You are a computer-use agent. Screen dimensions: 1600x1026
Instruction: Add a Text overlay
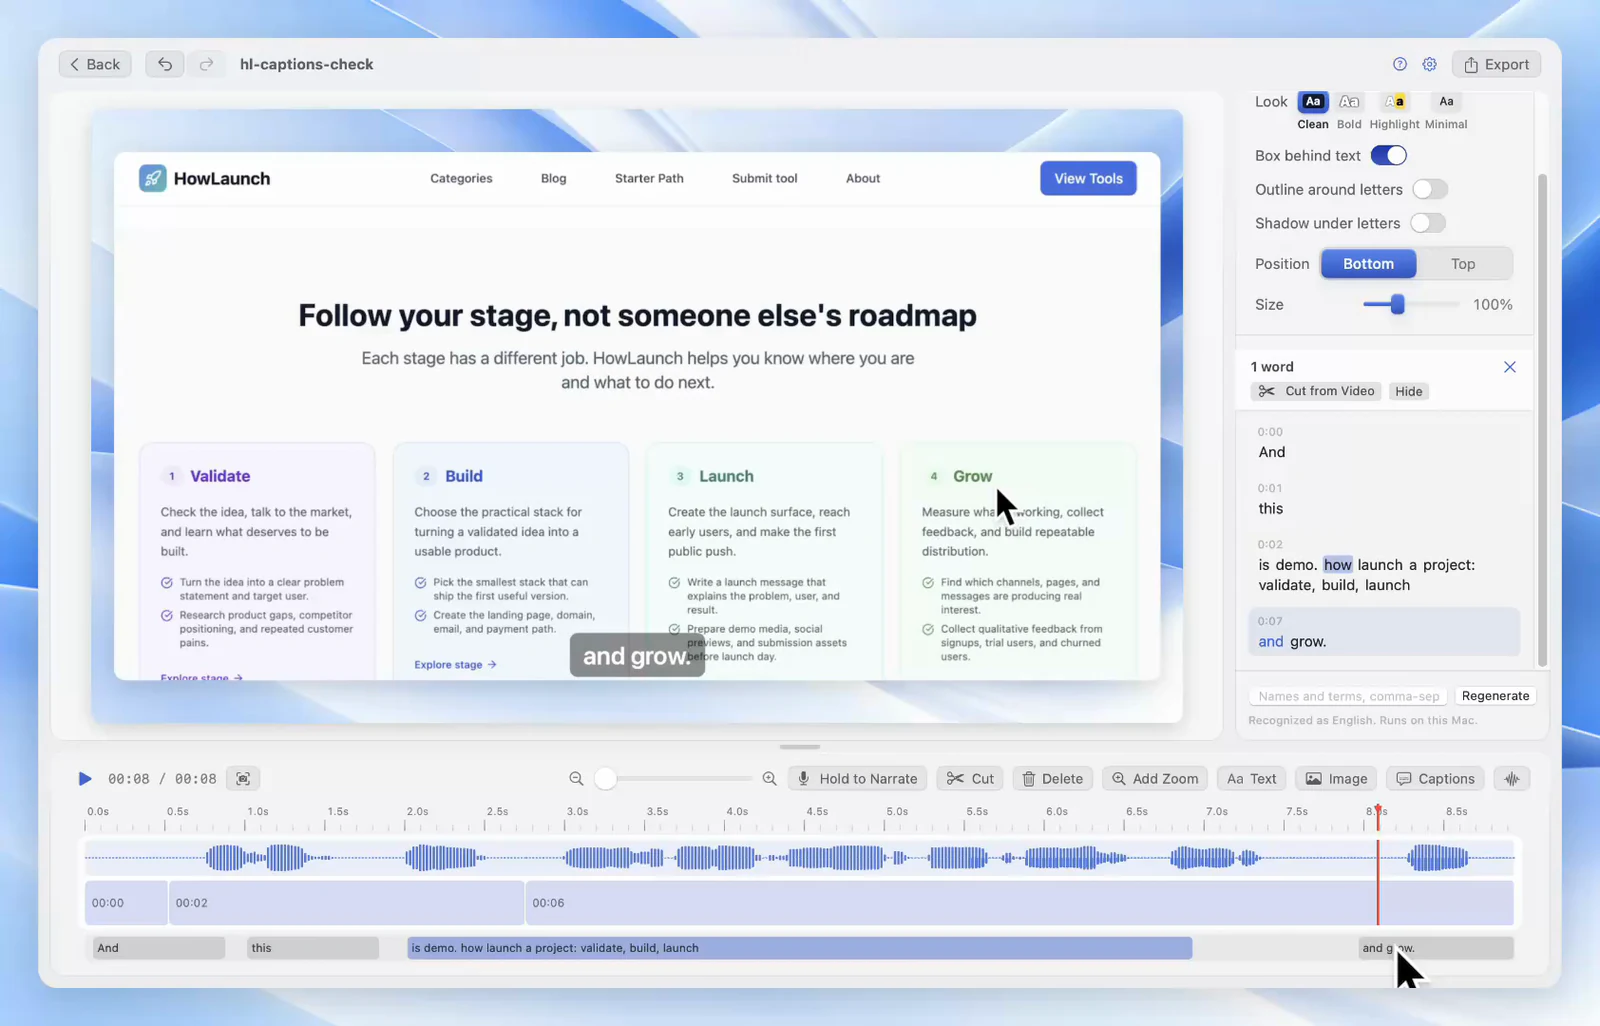tap(1251, 779)
